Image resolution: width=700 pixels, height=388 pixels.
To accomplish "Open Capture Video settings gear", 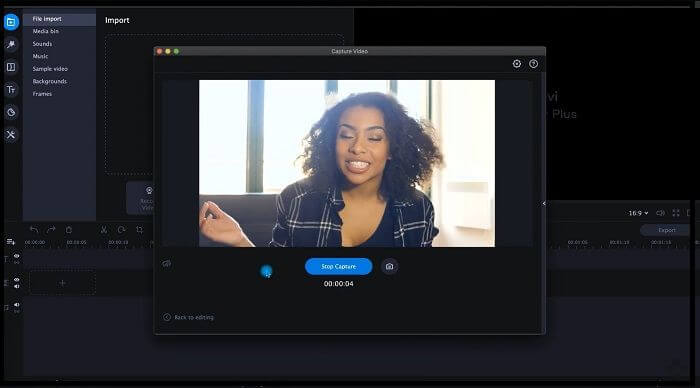I will pos(517,64).
